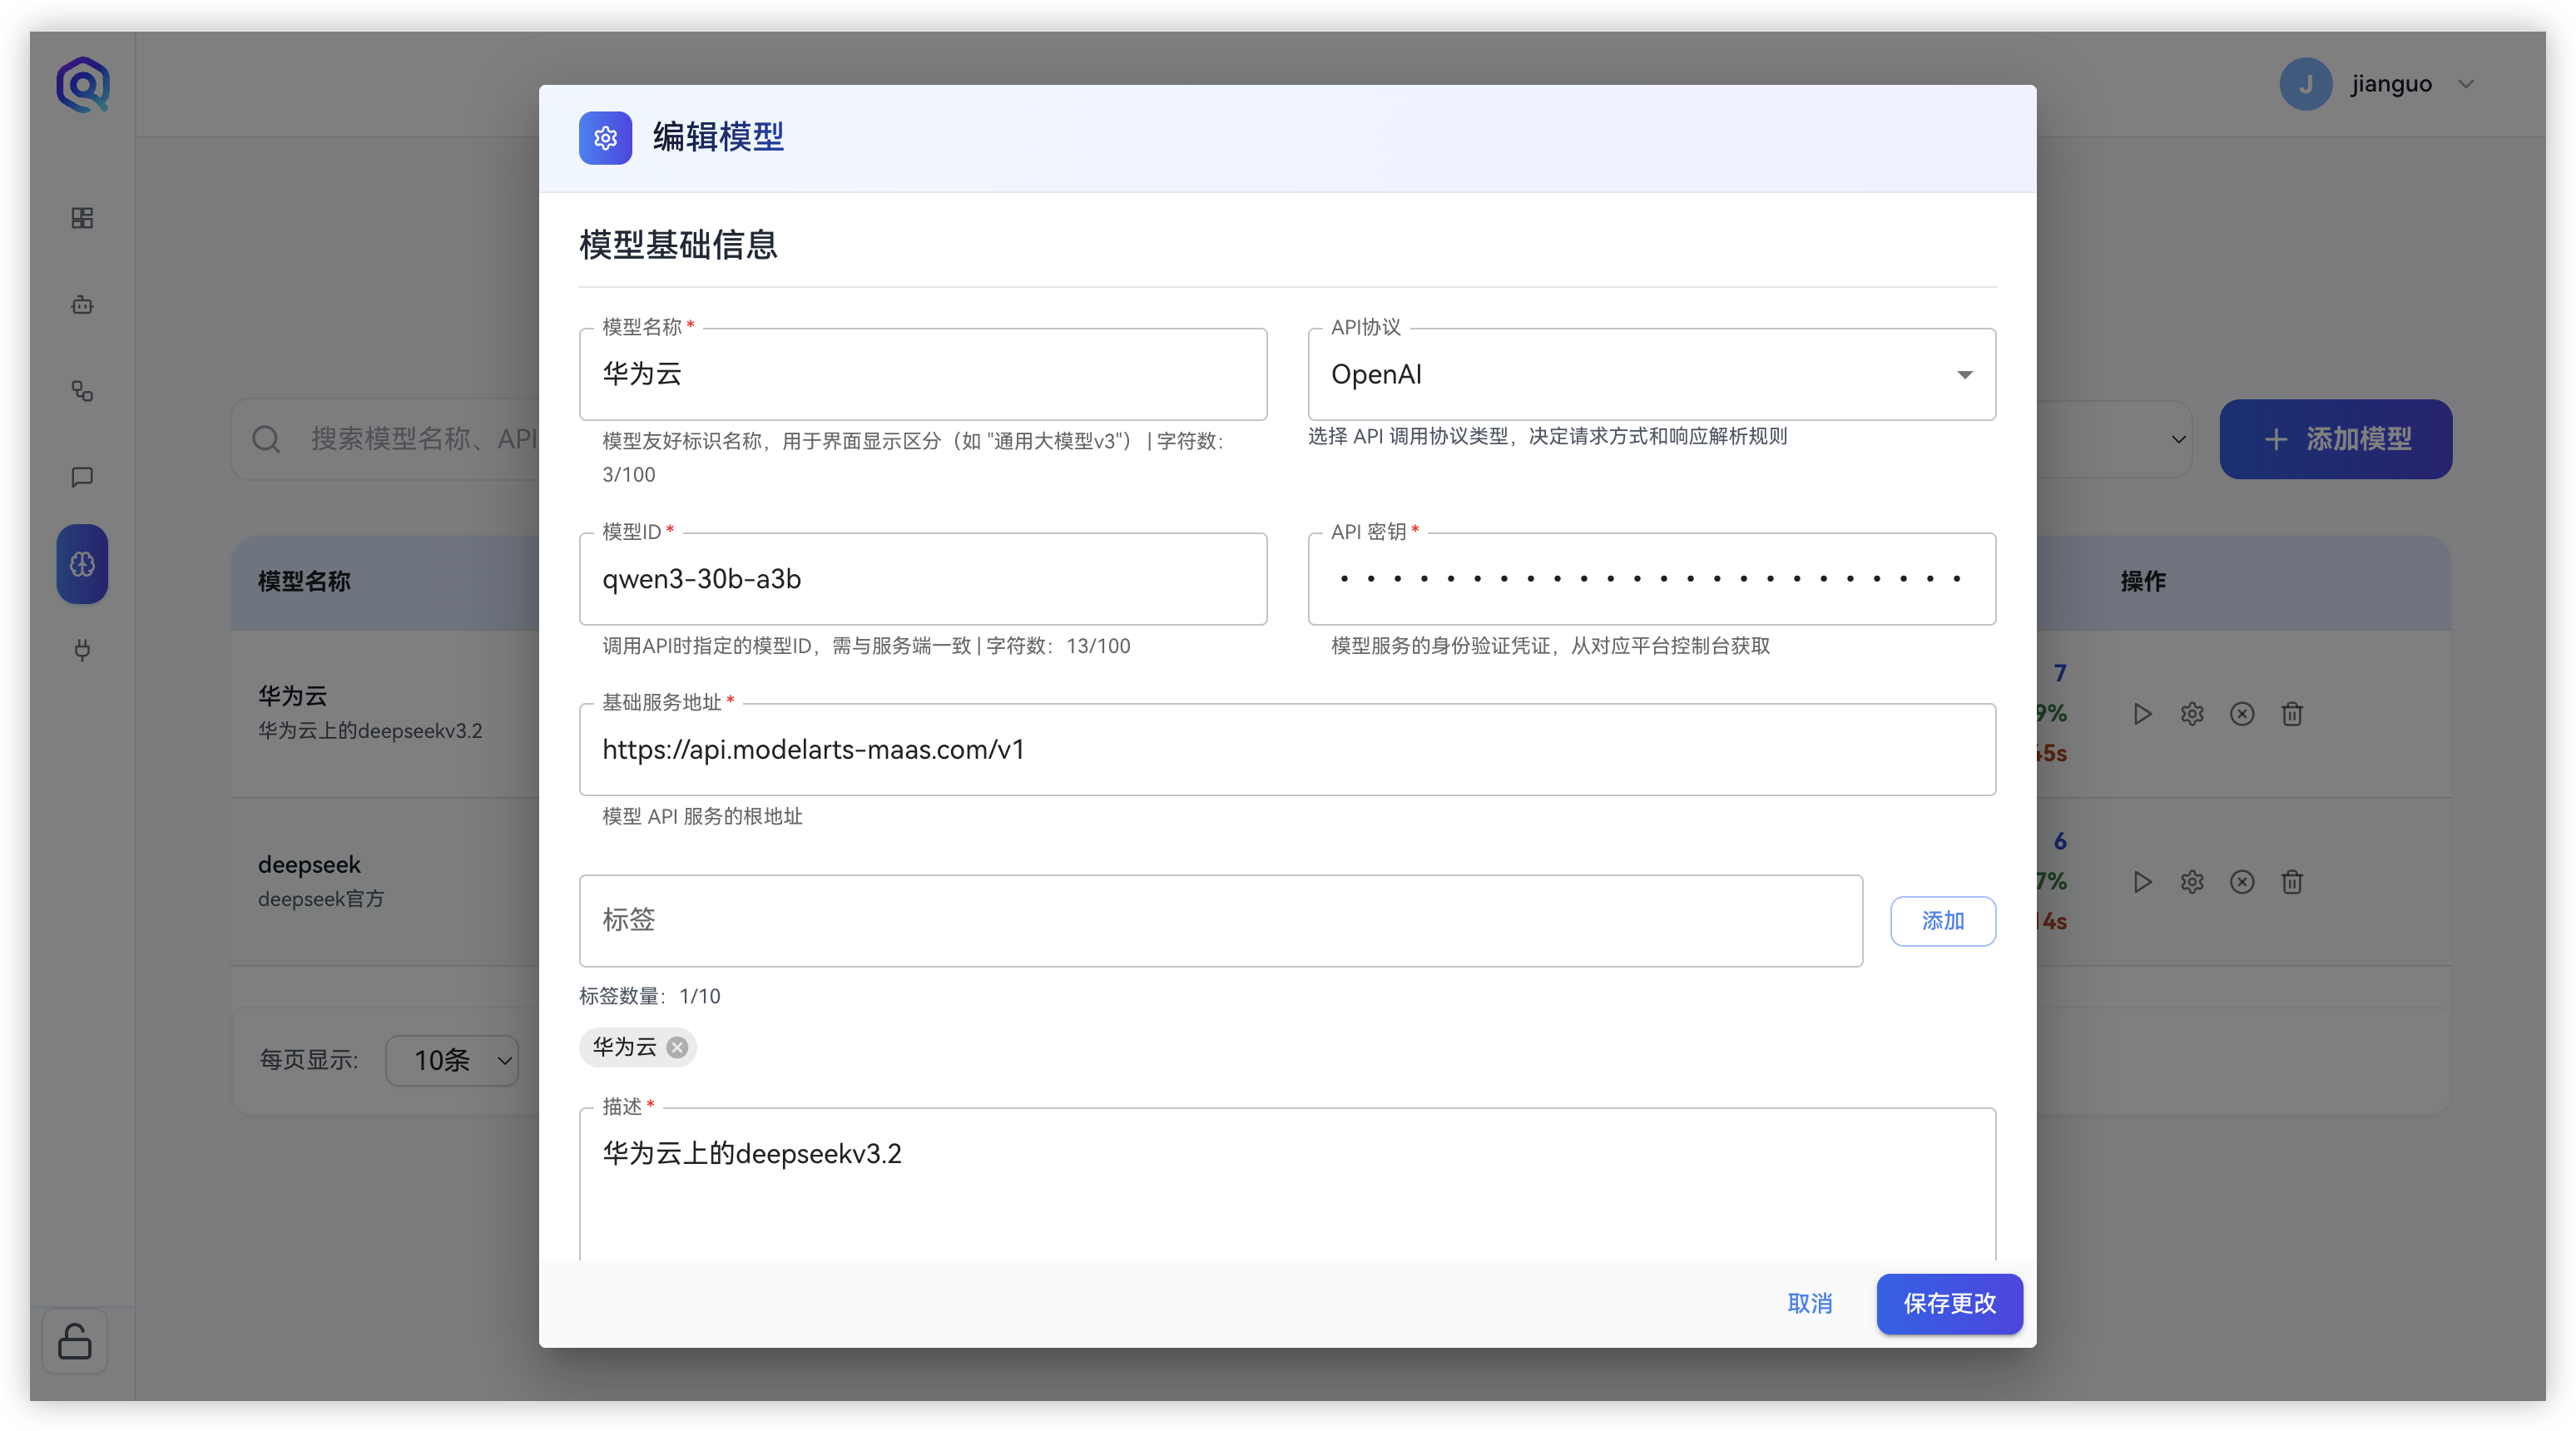Click the 保存更改 button
Image resolution: width=2576 pixels, height=1431 pixels.
(x=1949, y=1303)
